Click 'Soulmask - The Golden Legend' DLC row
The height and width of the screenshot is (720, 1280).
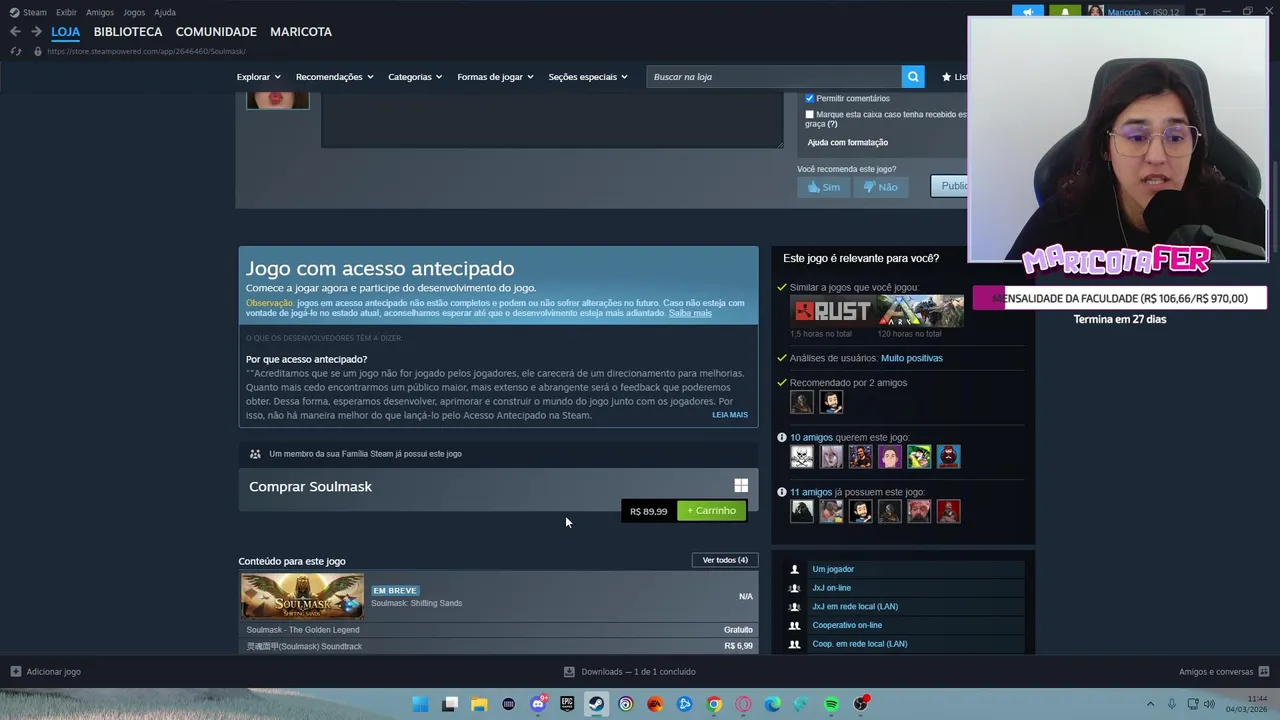pos(498,630)
